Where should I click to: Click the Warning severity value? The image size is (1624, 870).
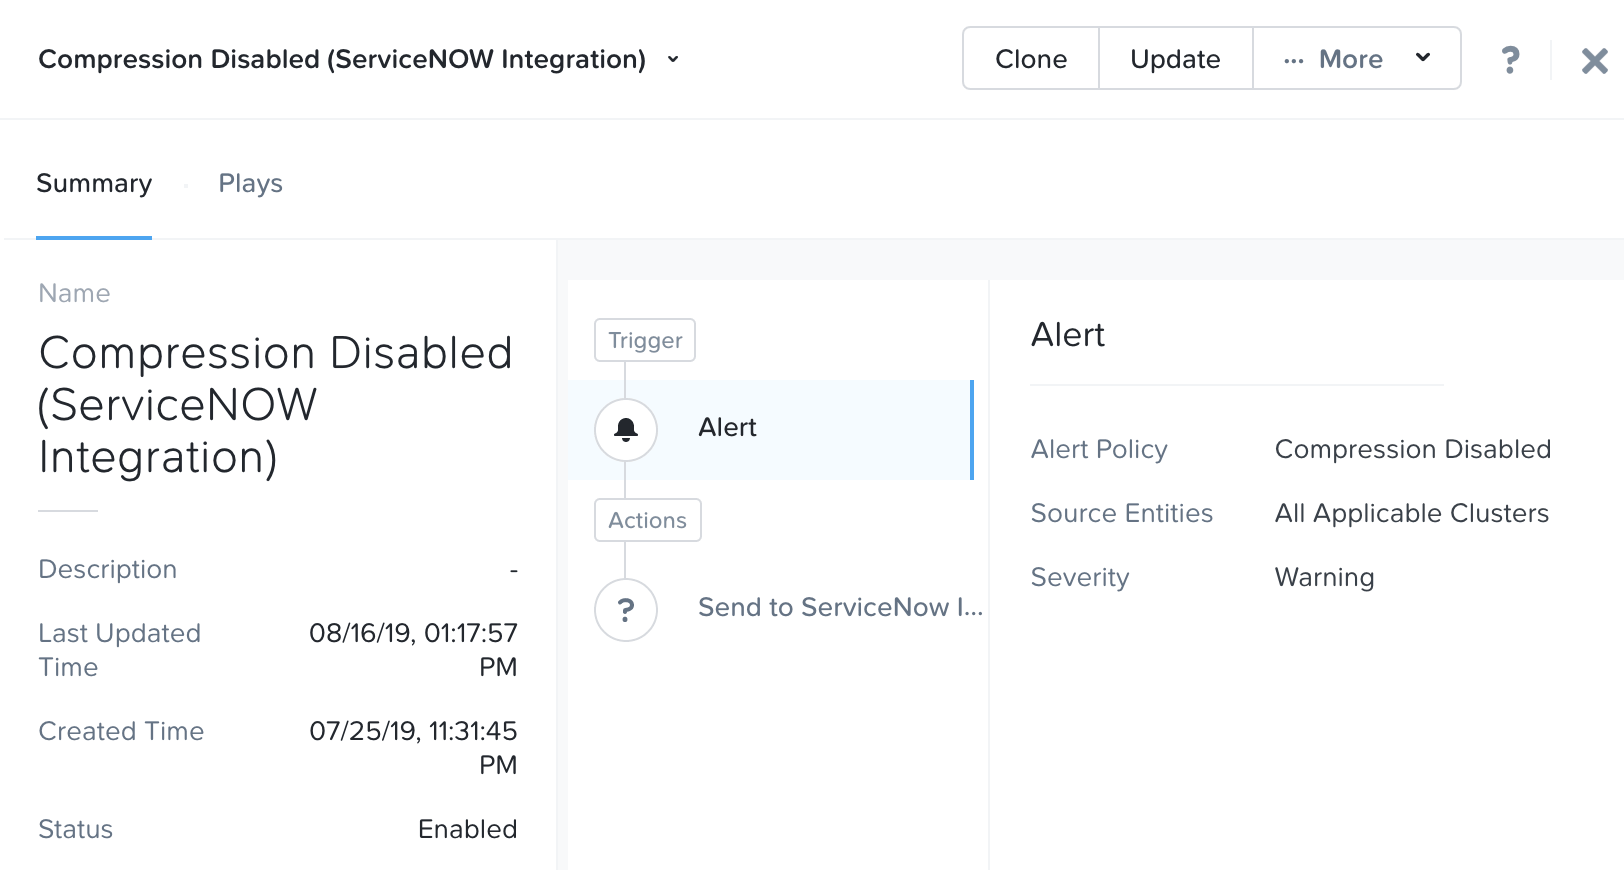coord(1324,577)
